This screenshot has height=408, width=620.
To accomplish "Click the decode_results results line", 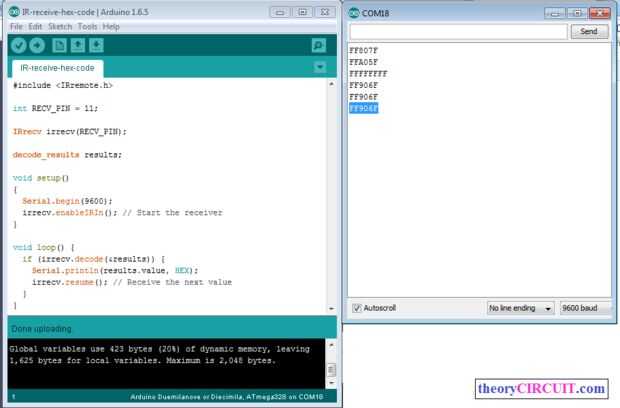I will [x=67, y=155].
